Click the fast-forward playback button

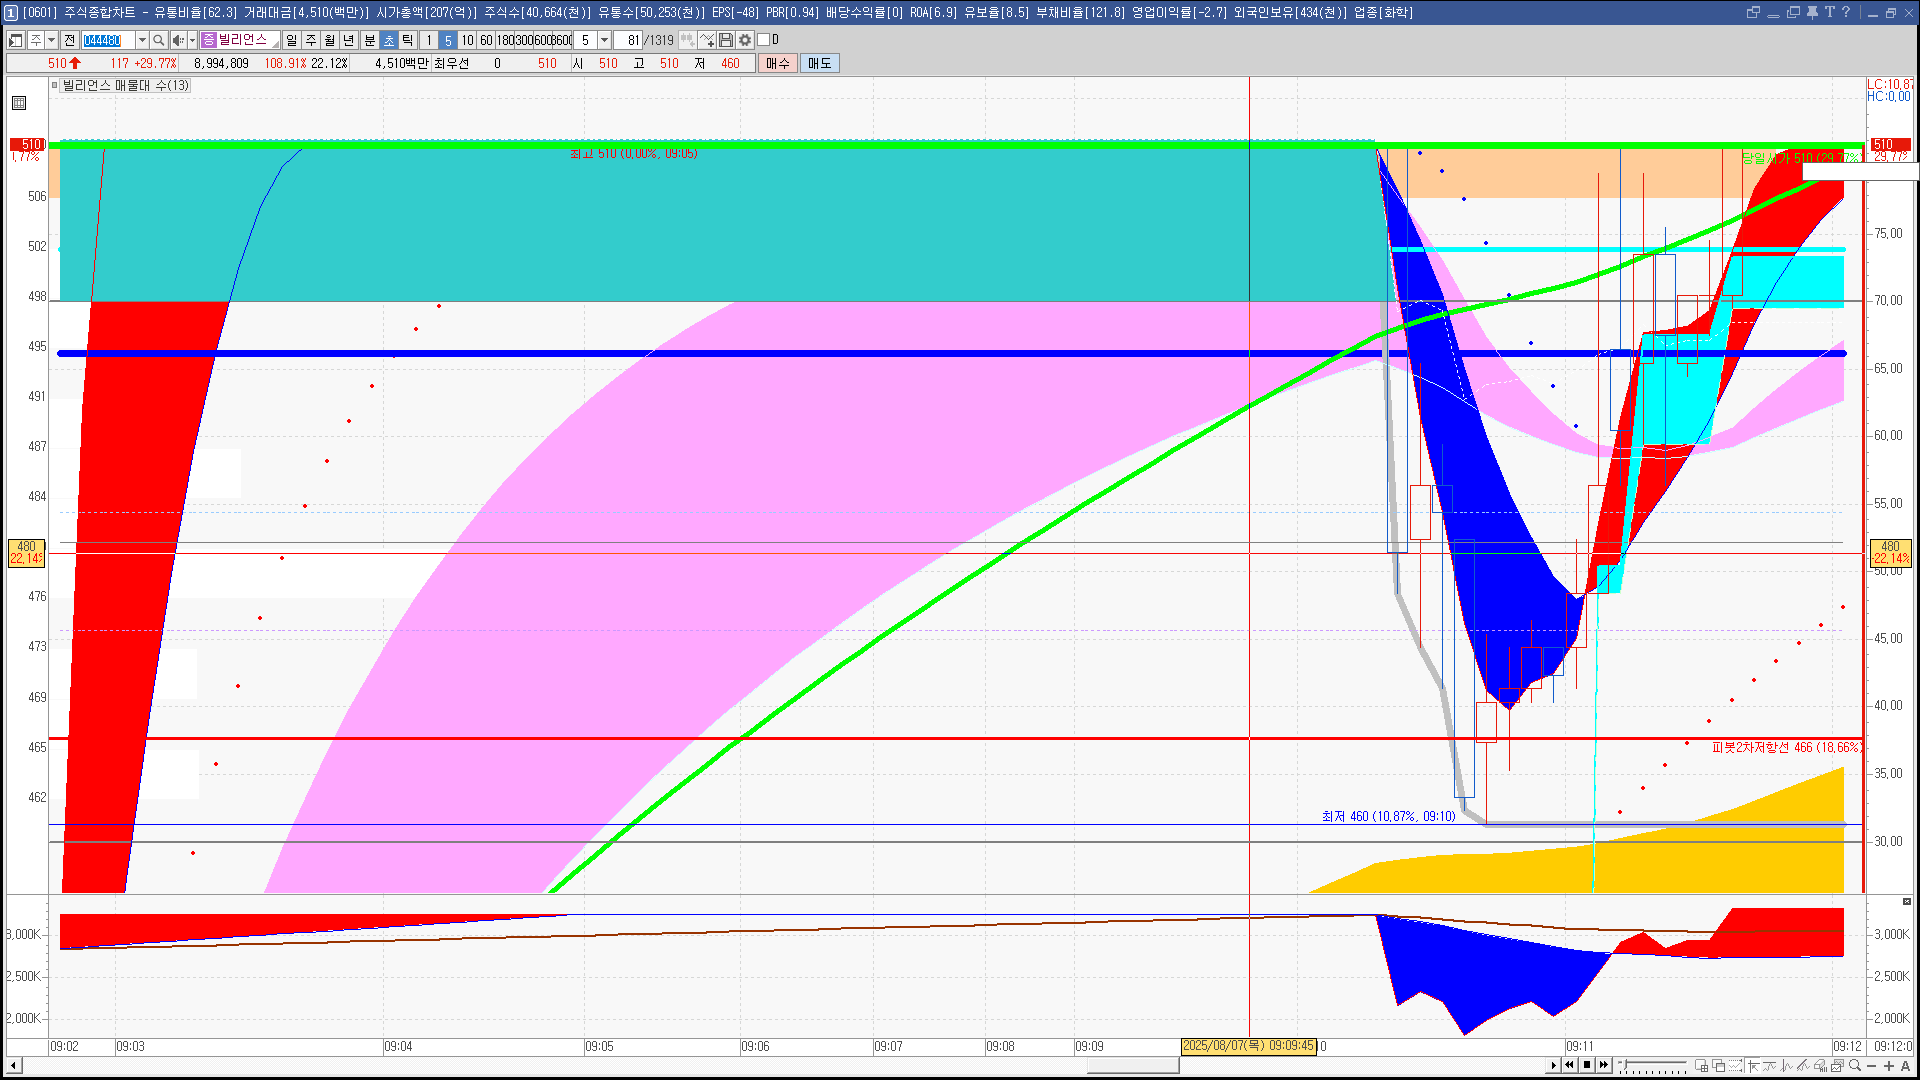click(1604, 1065)
